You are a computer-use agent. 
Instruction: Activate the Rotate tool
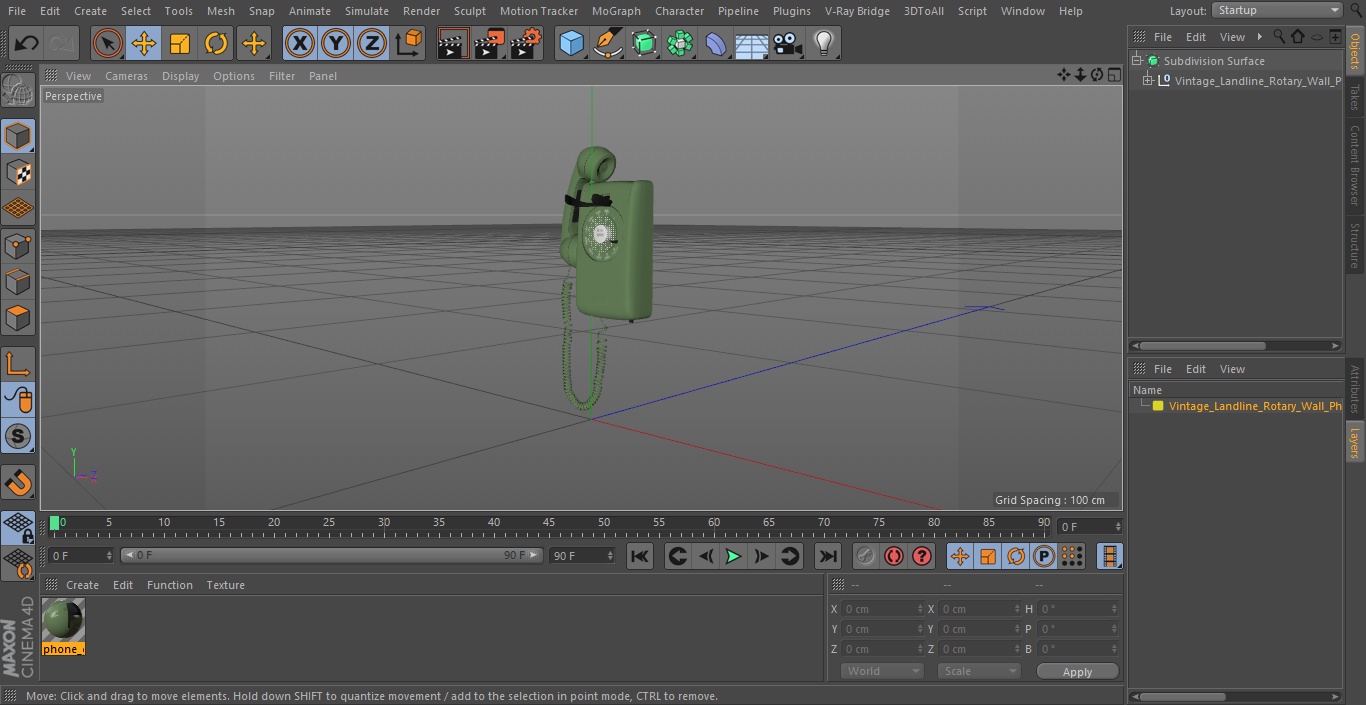tap(216, 44)
